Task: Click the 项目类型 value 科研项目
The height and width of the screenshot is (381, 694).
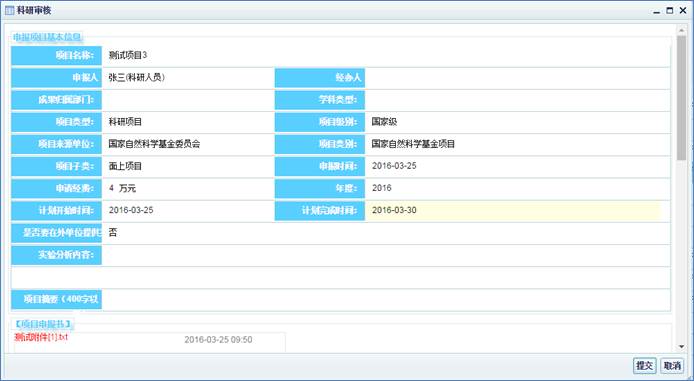Action: [125, 122]
